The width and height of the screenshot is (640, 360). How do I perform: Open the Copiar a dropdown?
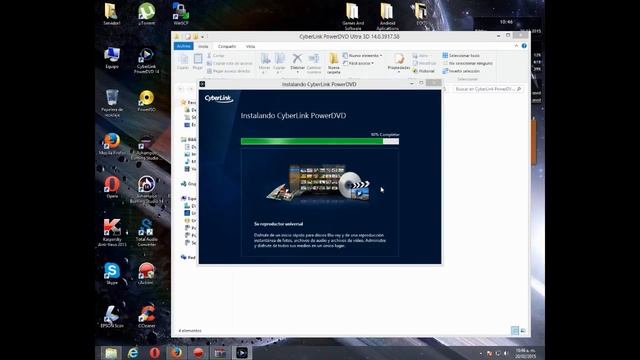(x=280, y=63)
